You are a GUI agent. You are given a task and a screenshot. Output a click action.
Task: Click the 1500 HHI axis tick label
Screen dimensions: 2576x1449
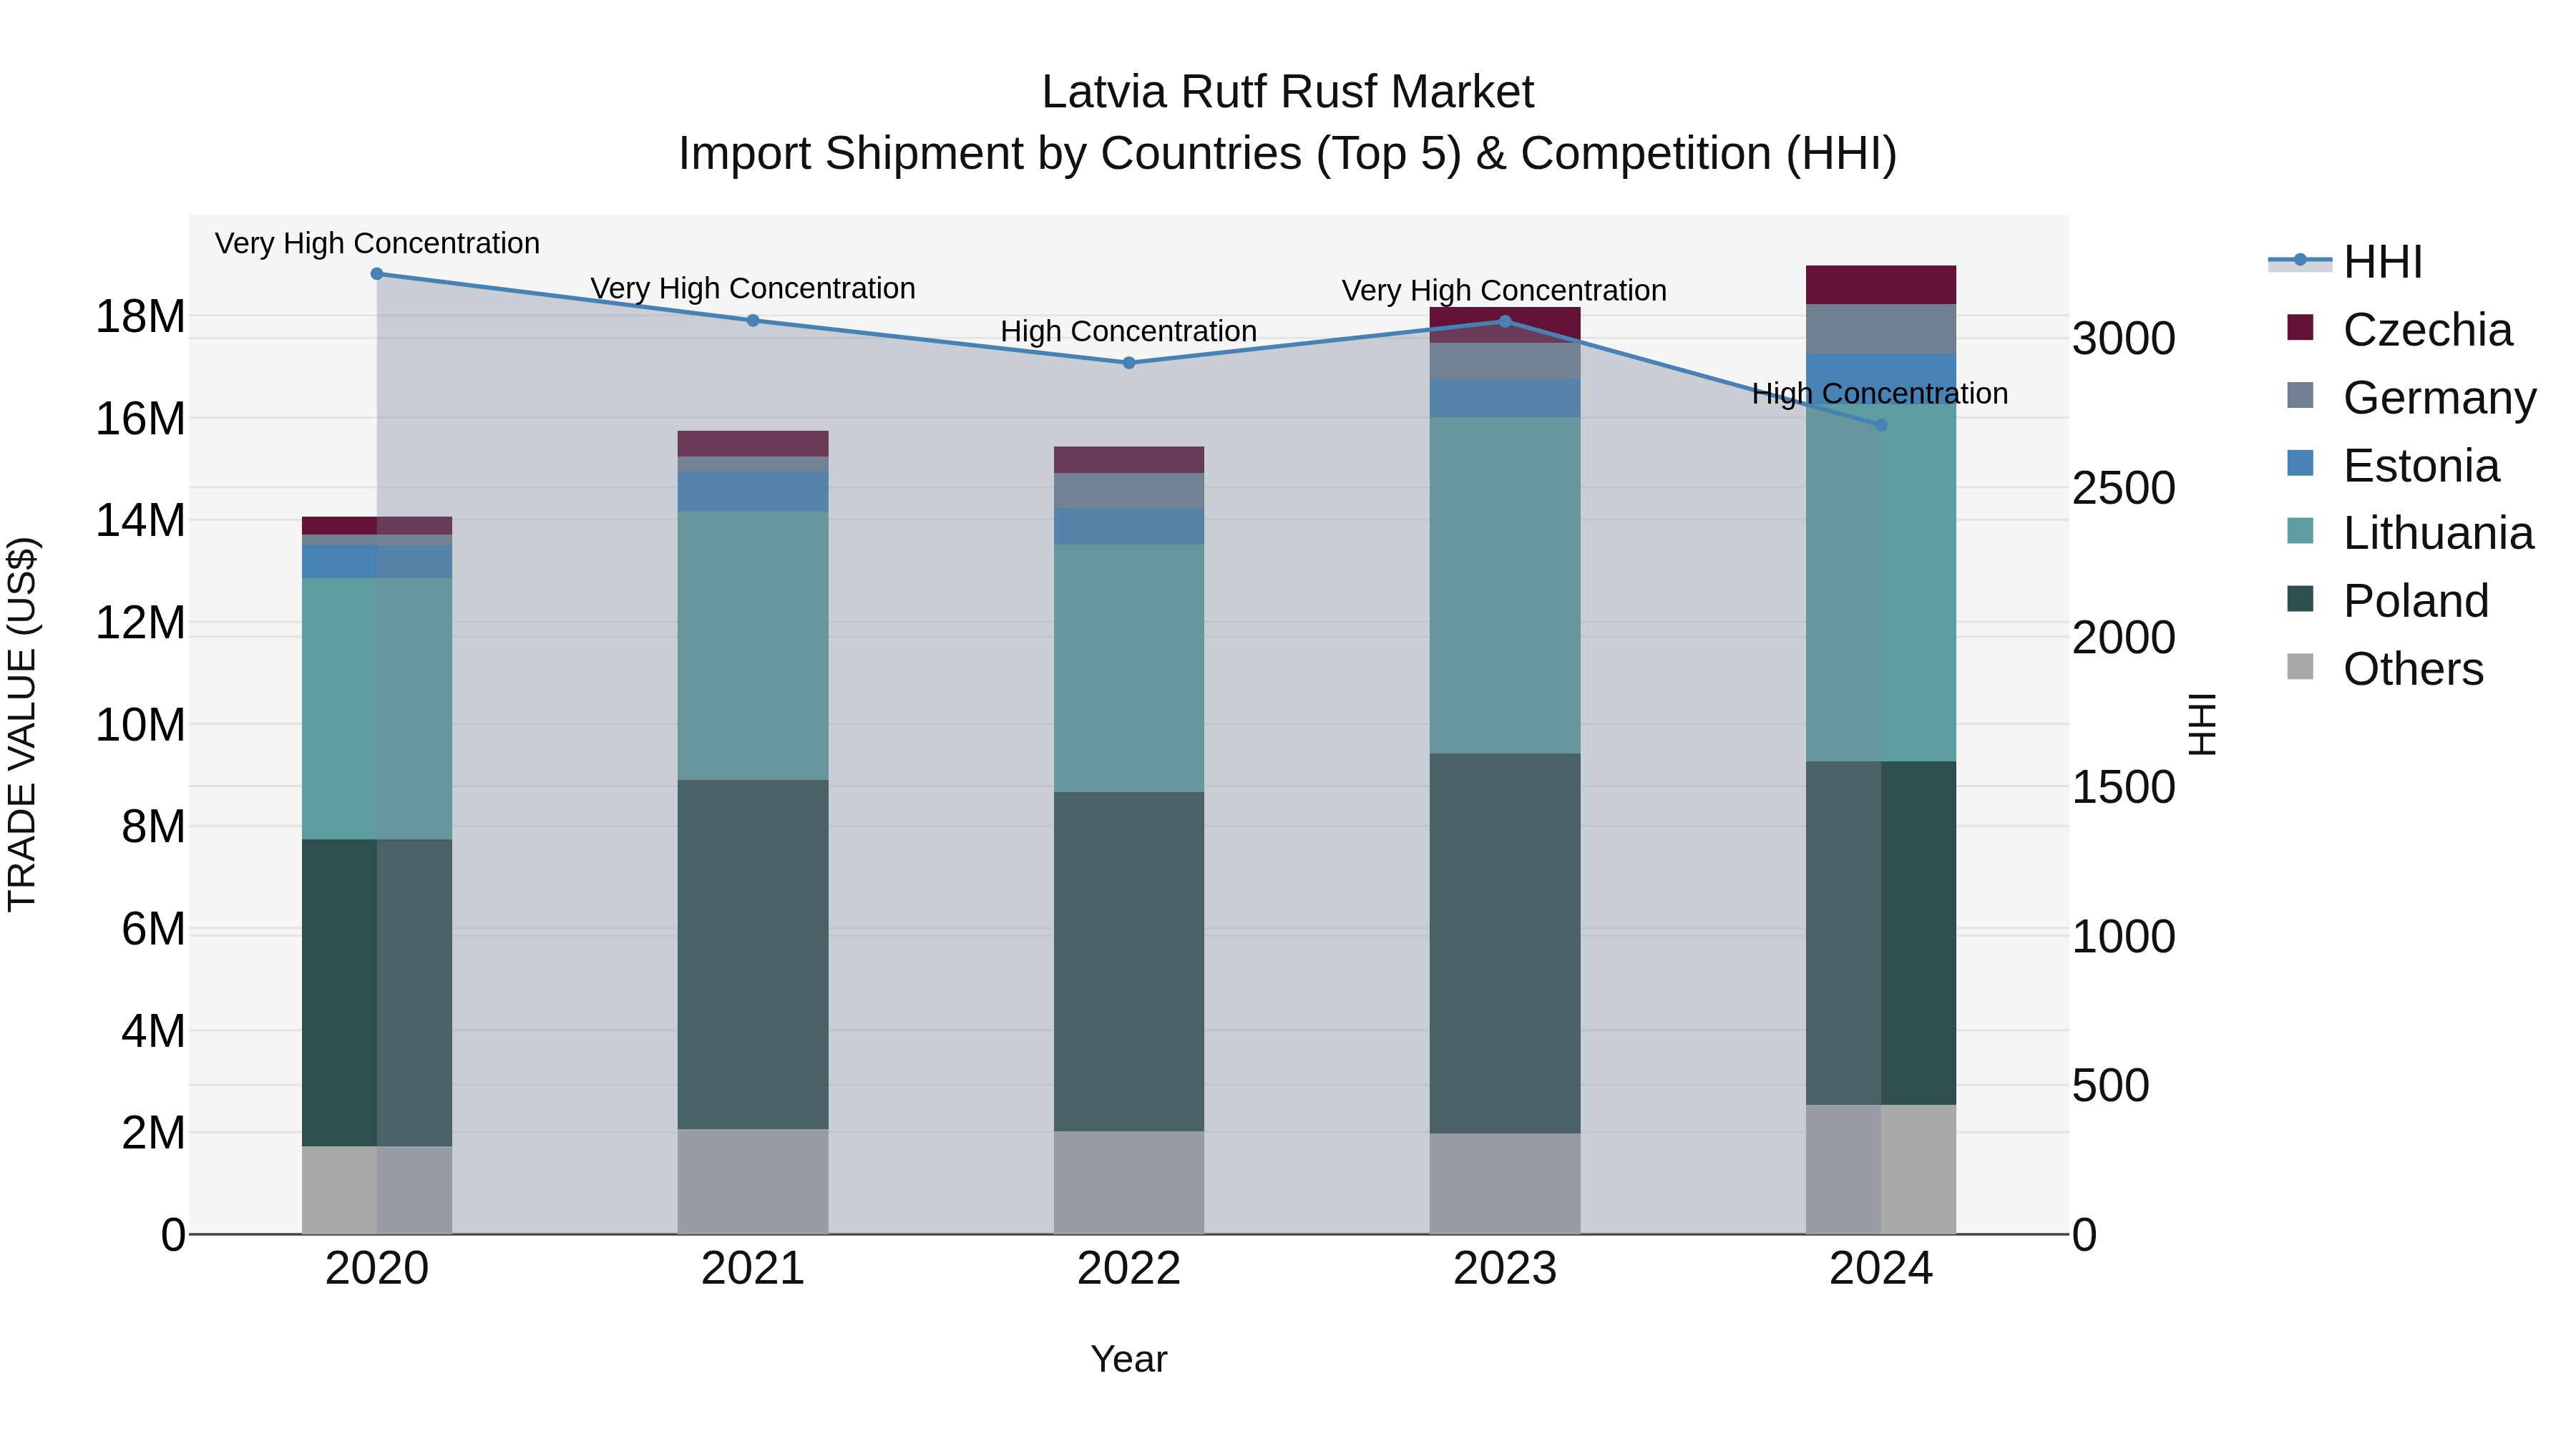(2123, 787)
